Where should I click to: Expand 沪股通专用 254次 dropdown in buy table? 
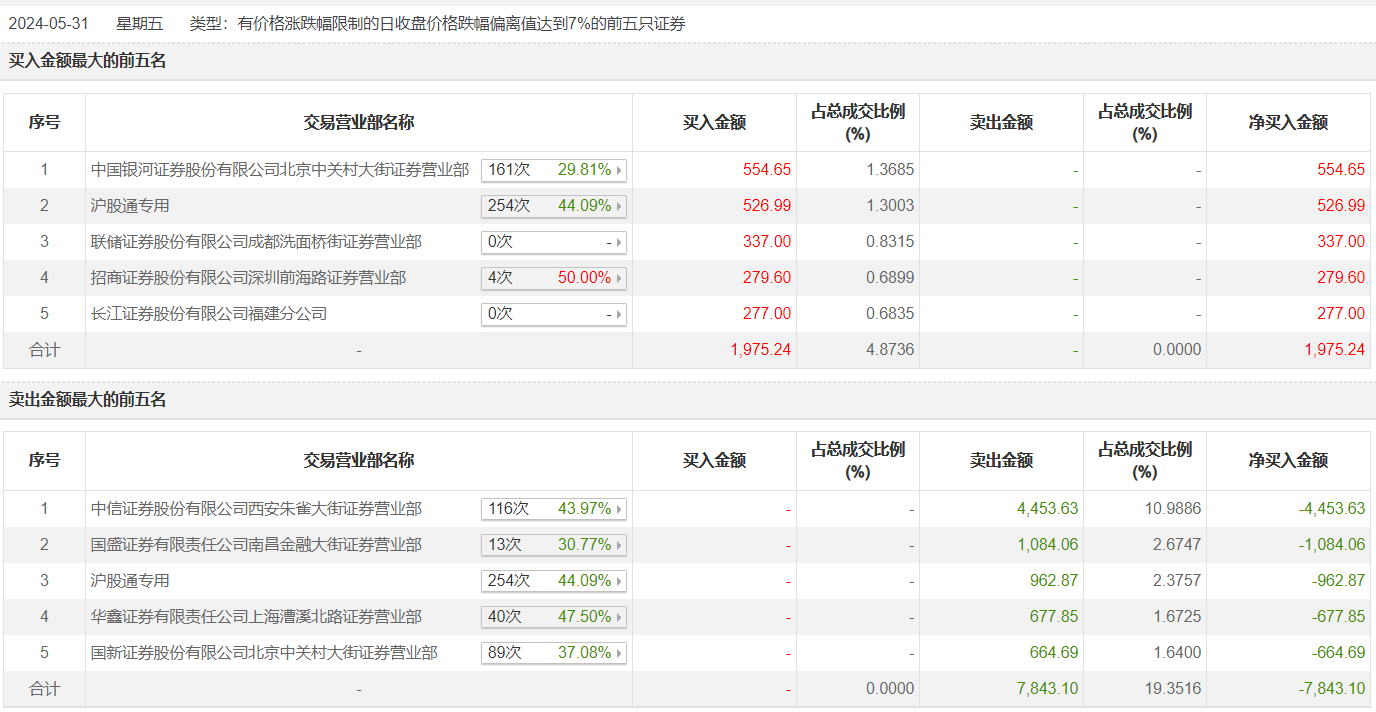pos(554,206)
